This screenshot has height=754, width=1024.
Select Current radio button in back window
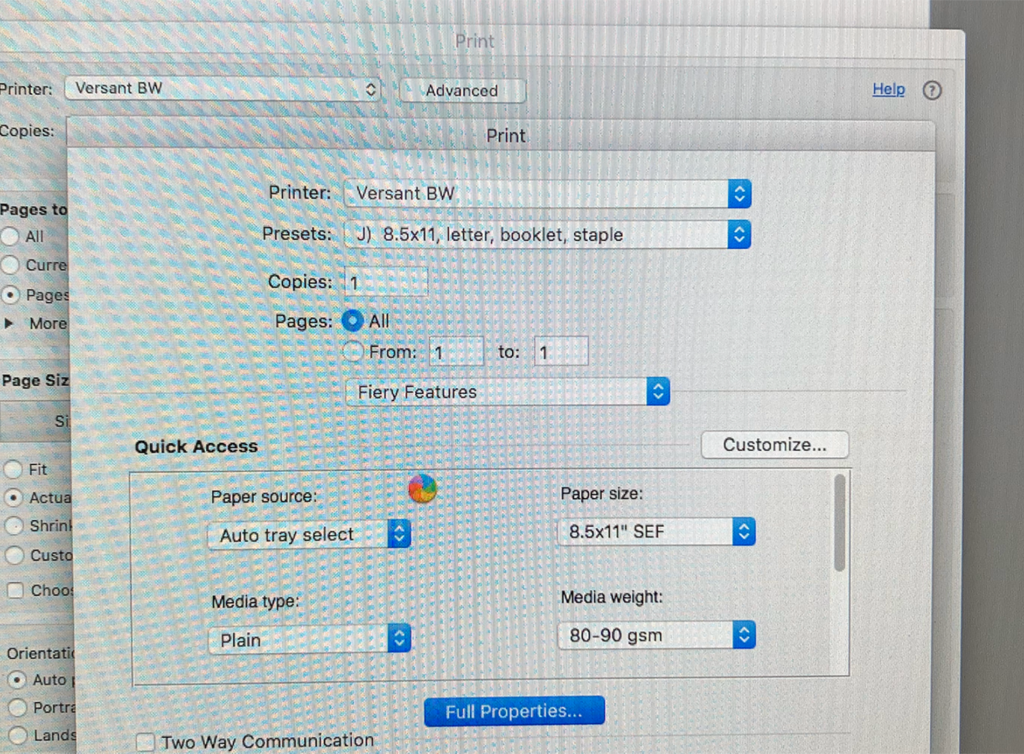(10, 265)
